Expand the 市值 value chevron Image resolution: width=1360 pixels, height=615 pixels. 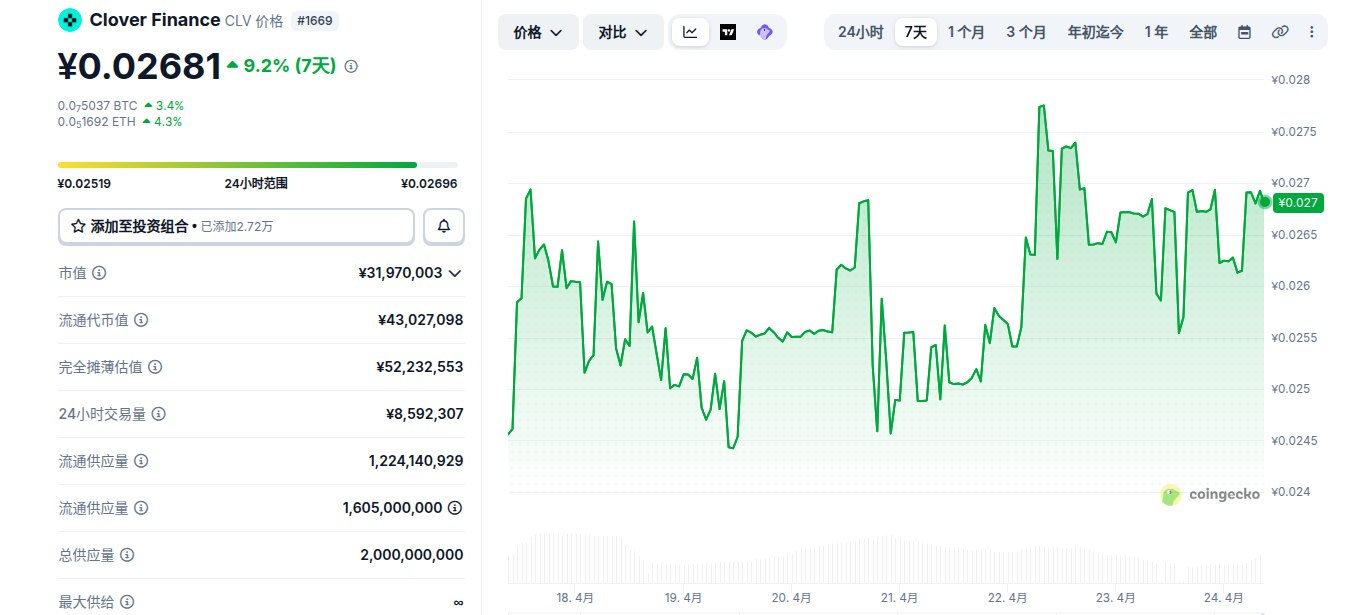(455, 273)
